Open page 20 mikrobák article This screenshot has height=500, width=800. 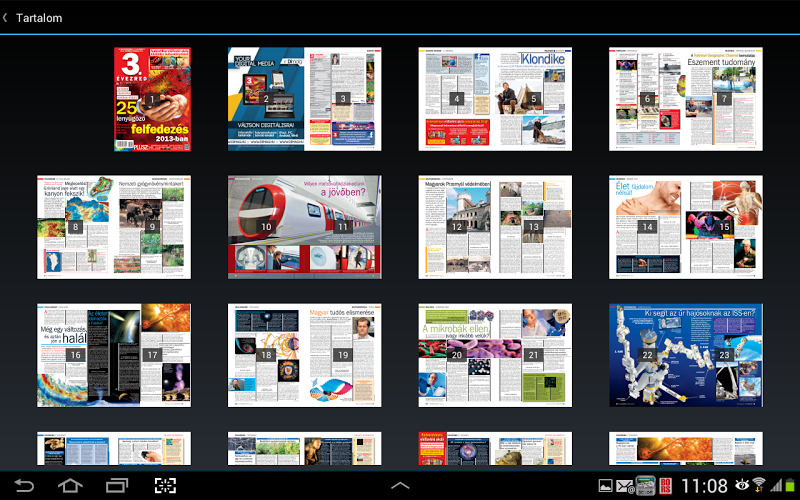(457, 355)
